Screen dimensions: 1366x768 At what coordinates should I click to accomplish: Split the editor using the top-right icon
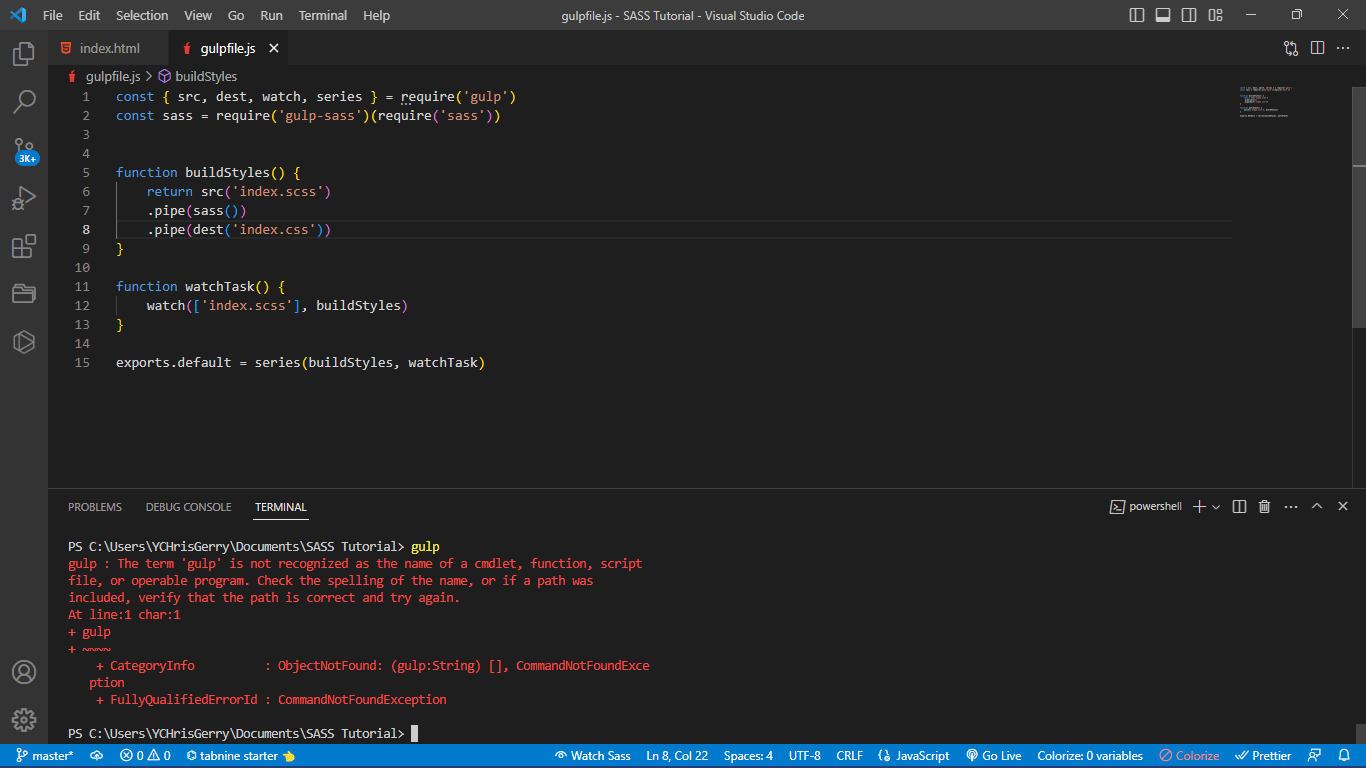[x=1315, y=47]
